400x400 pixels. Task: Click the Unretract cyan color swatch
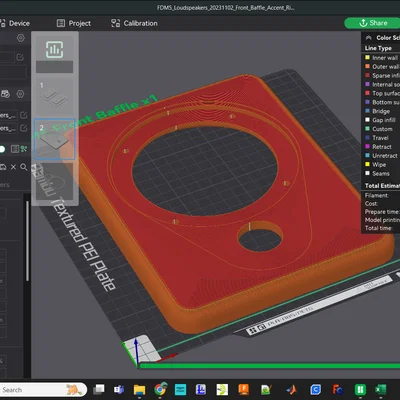coord(367,156)
